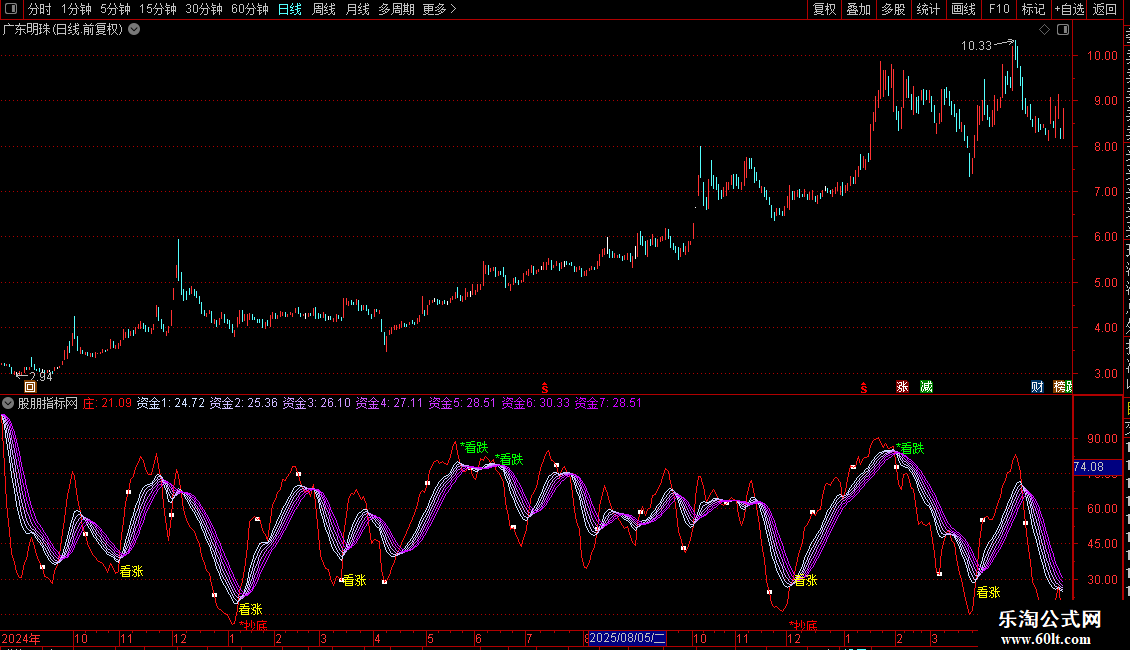The image size is (1130, 650).
Task: Click the diamond marker icon at the chart's top right
Action: (x=1044, y=30)
